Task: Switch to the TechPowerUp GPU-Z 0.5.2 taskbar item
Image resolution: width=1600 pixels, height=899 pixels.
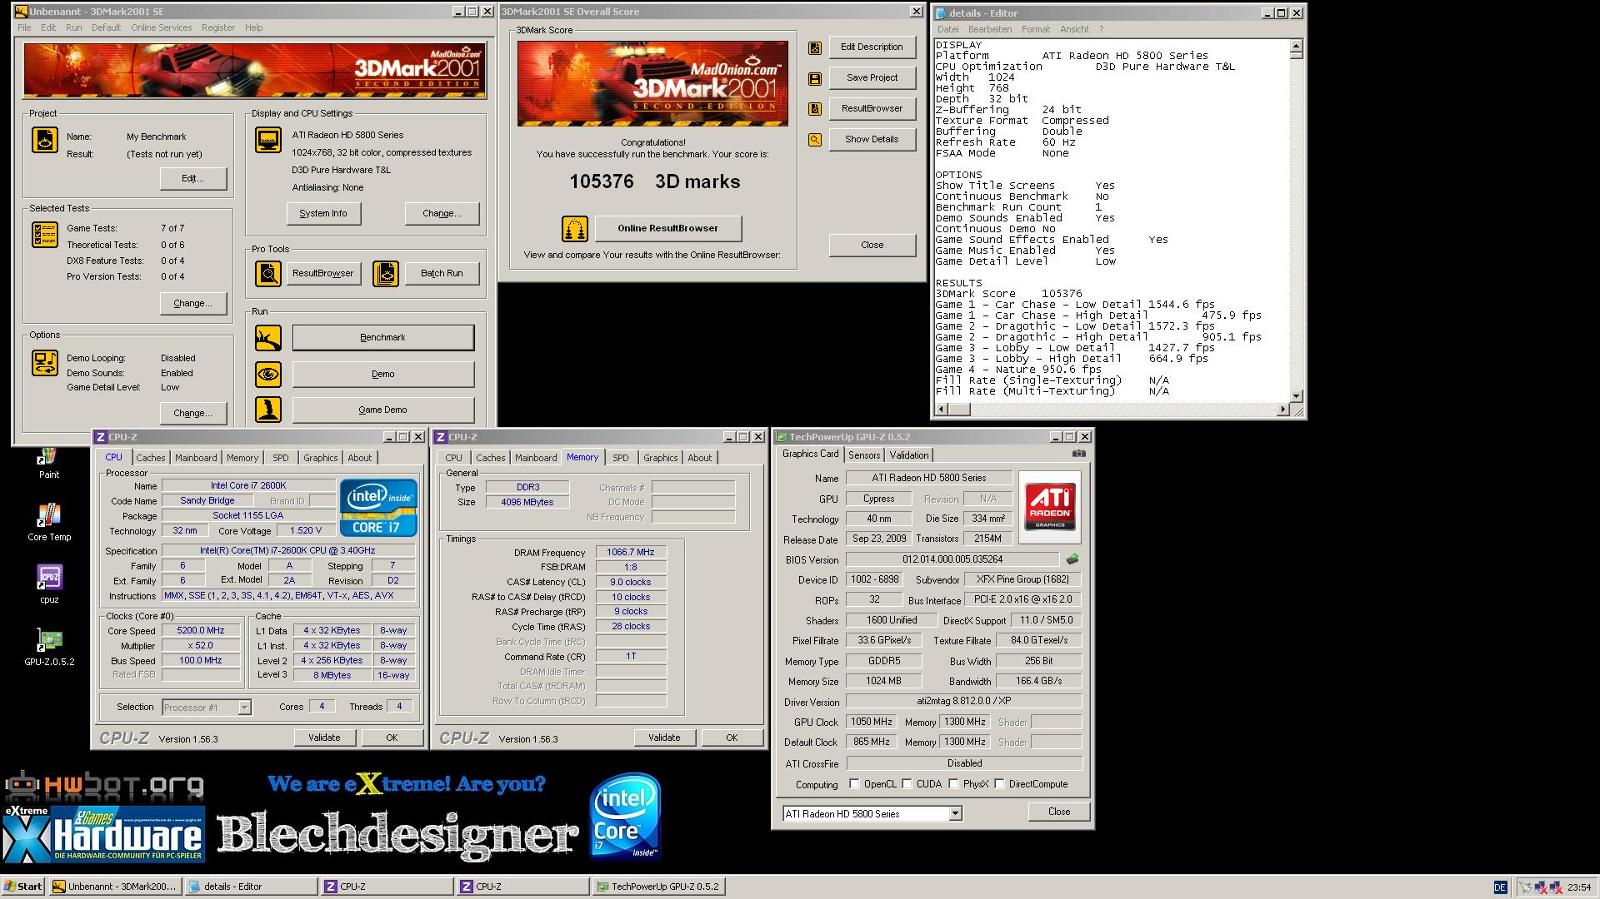Action: tap(658, 887)
